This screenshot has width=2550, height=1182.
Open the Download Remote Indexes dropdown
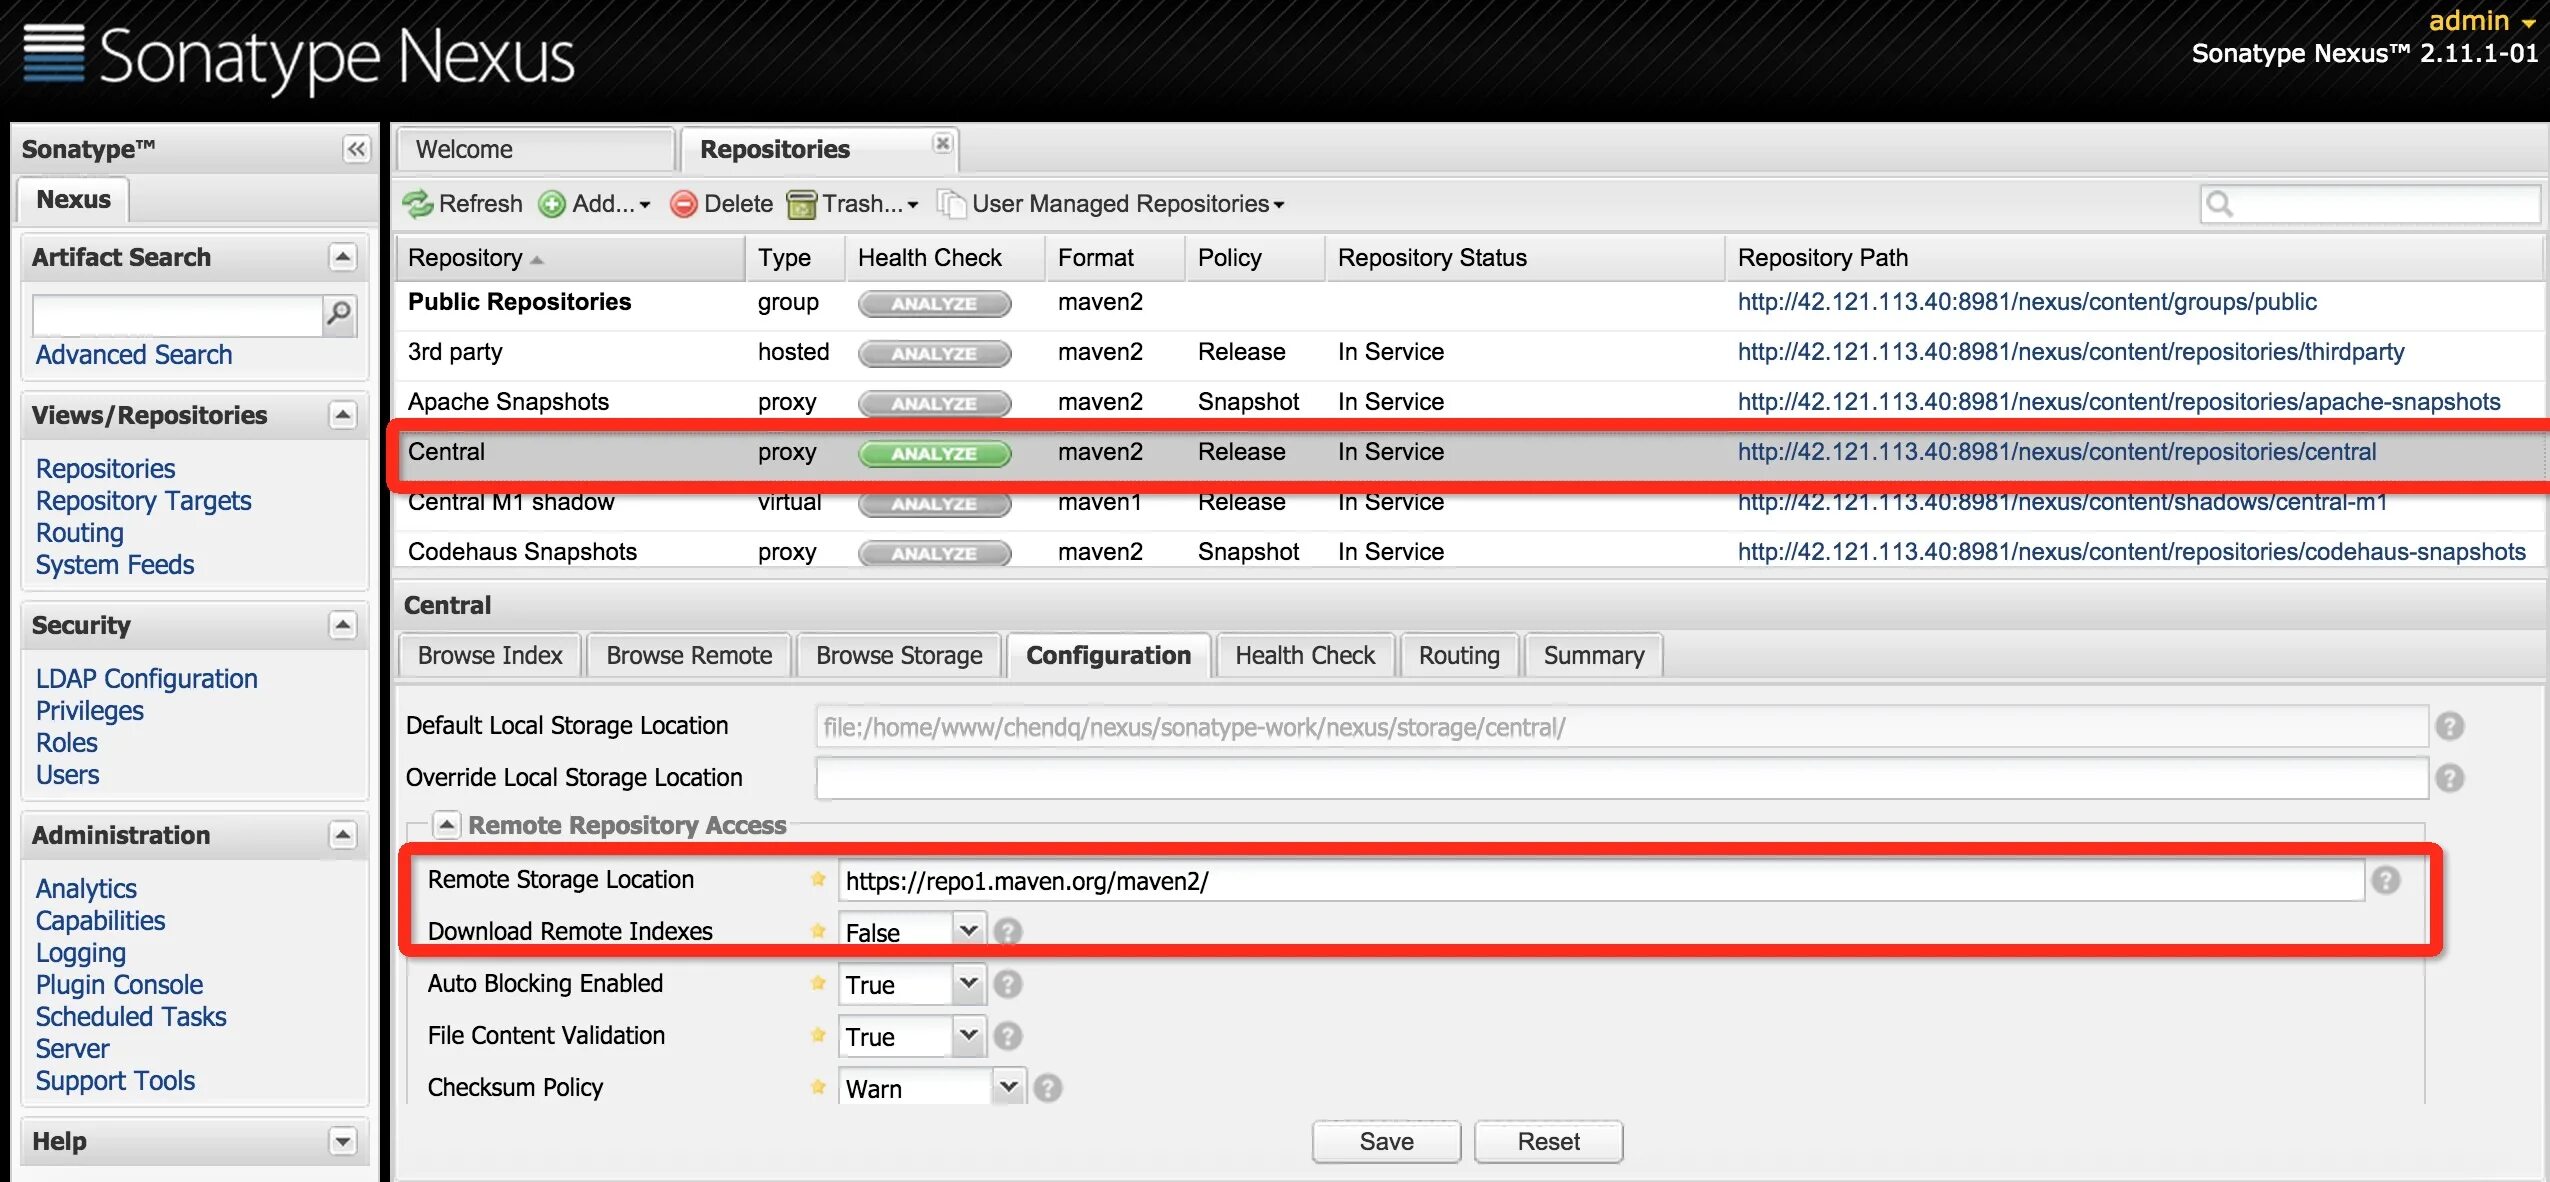point(967,932)
